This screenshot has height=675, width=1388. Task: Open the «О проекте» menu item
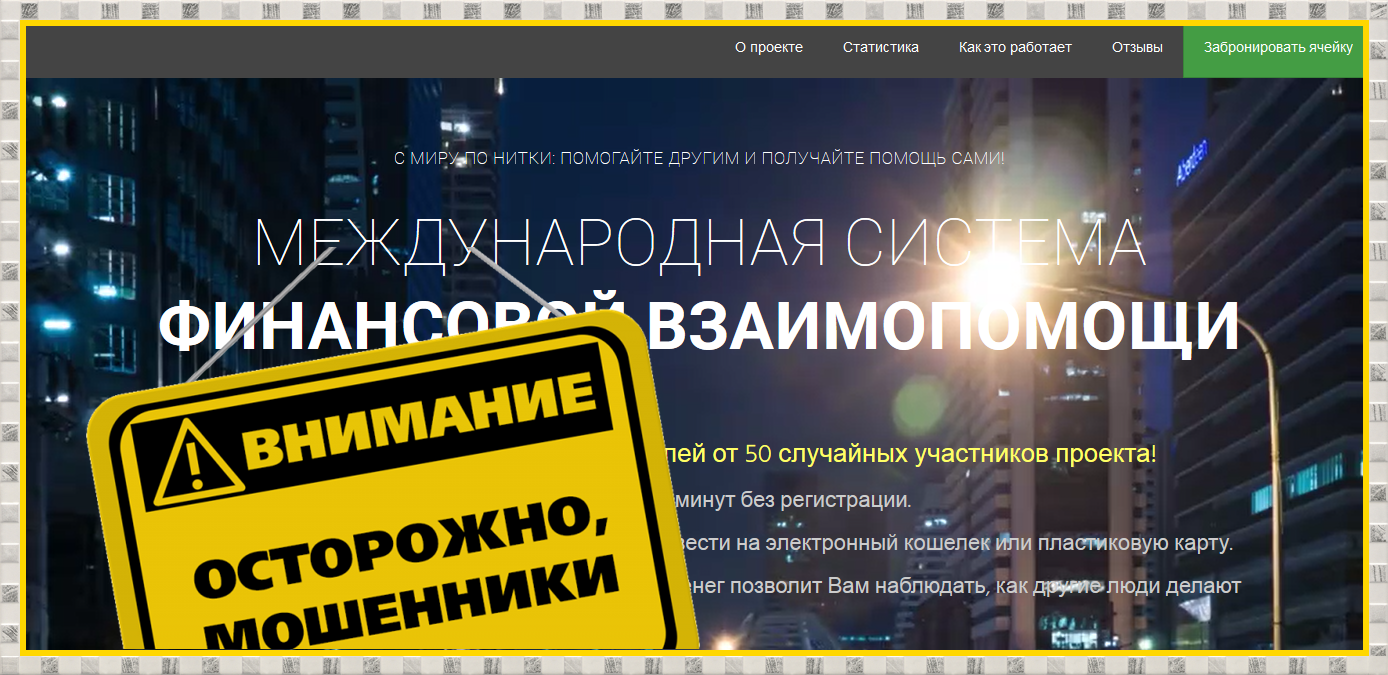[768, 47]
